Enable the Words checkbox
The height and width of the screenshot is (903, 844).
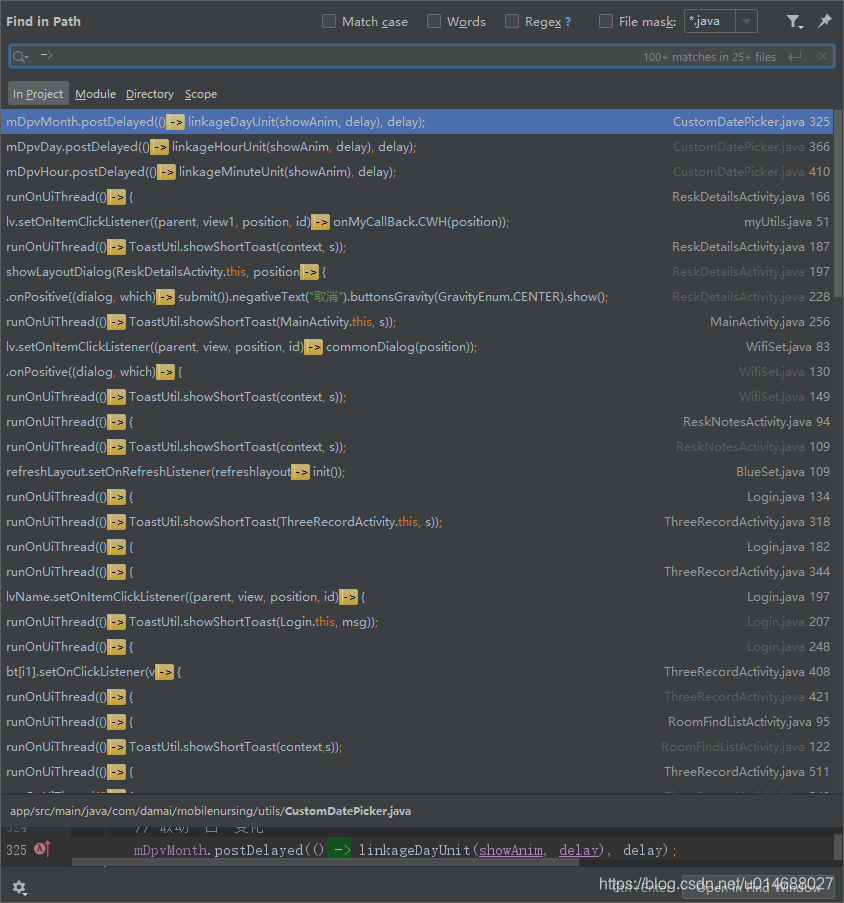click(434, 20)
